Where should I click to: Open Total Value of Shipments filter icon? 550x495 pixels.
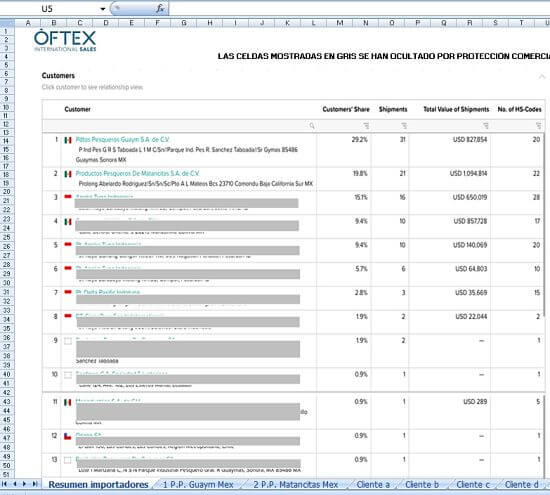(x=485, y=126)
